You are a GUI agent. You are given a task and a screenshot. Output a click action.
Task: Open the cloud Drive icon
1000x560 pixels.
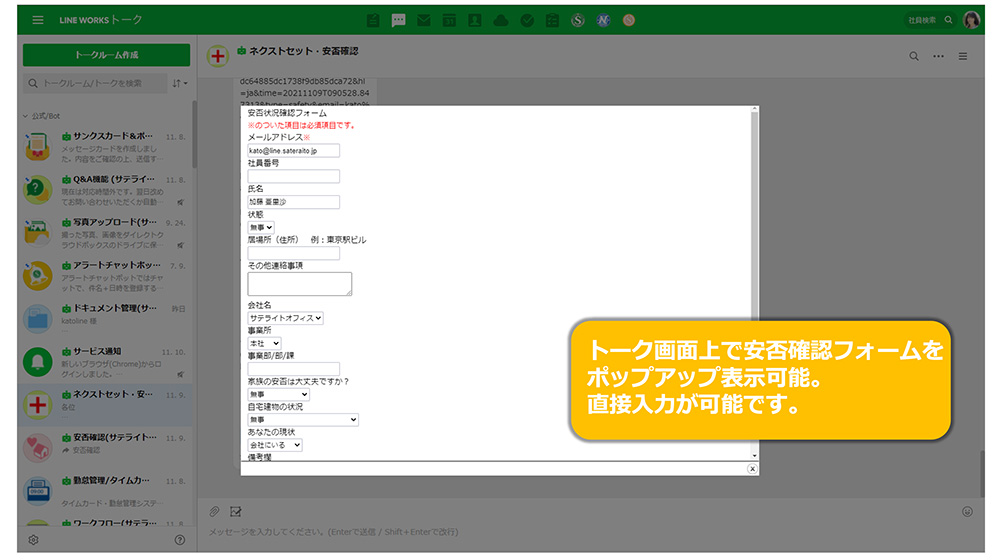pos(501,20)
